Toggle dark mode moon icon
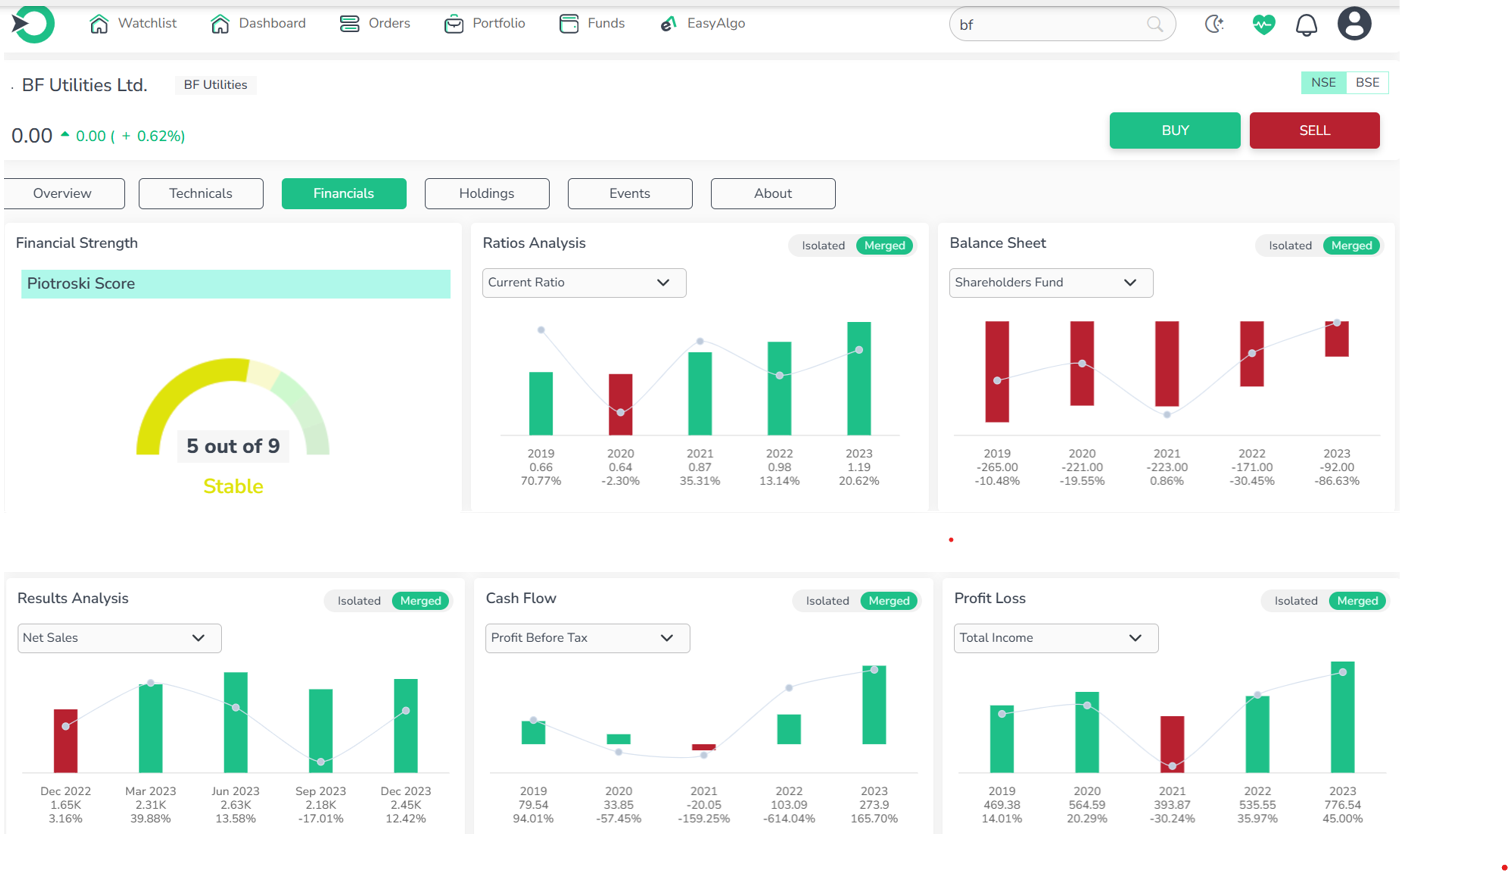1509x872 pixels. point(1214,24)
